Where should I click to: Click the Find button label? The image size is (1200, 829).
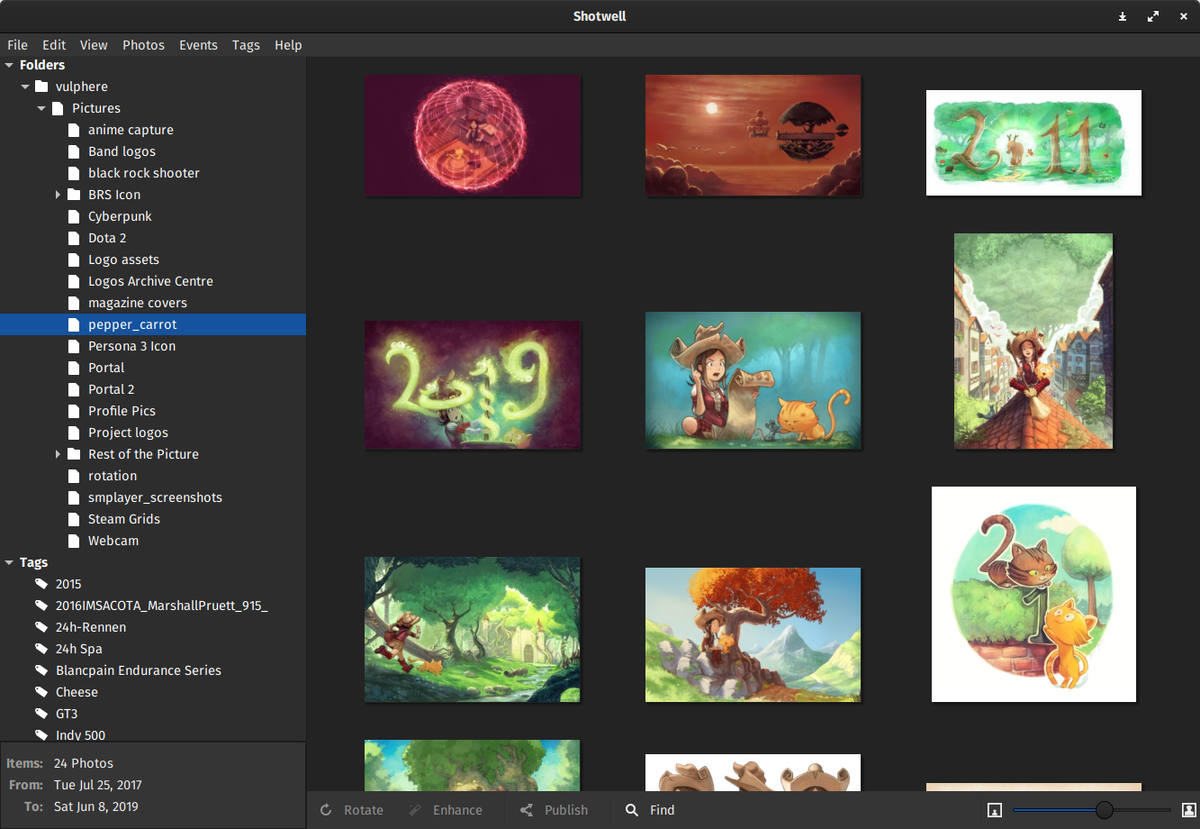tap(662, 810)
